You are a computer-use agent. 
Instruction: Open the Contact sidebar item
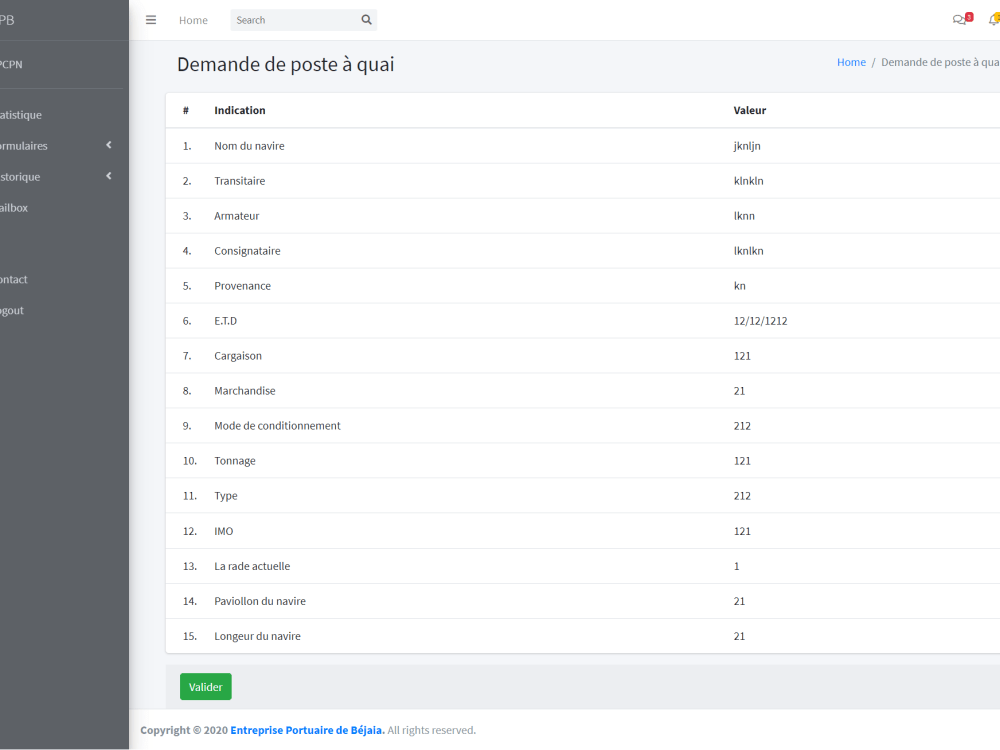point(13,279)
